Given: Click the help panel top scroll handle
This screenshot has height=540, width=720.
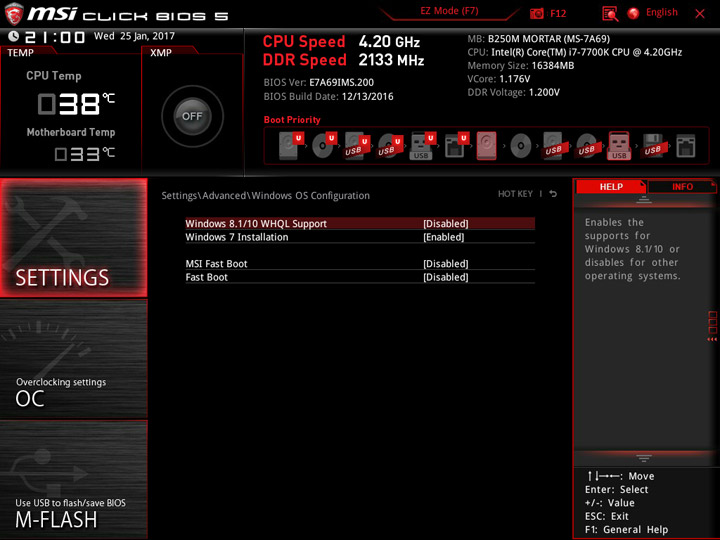Looking at the screenshot, I should pos(644,200).
